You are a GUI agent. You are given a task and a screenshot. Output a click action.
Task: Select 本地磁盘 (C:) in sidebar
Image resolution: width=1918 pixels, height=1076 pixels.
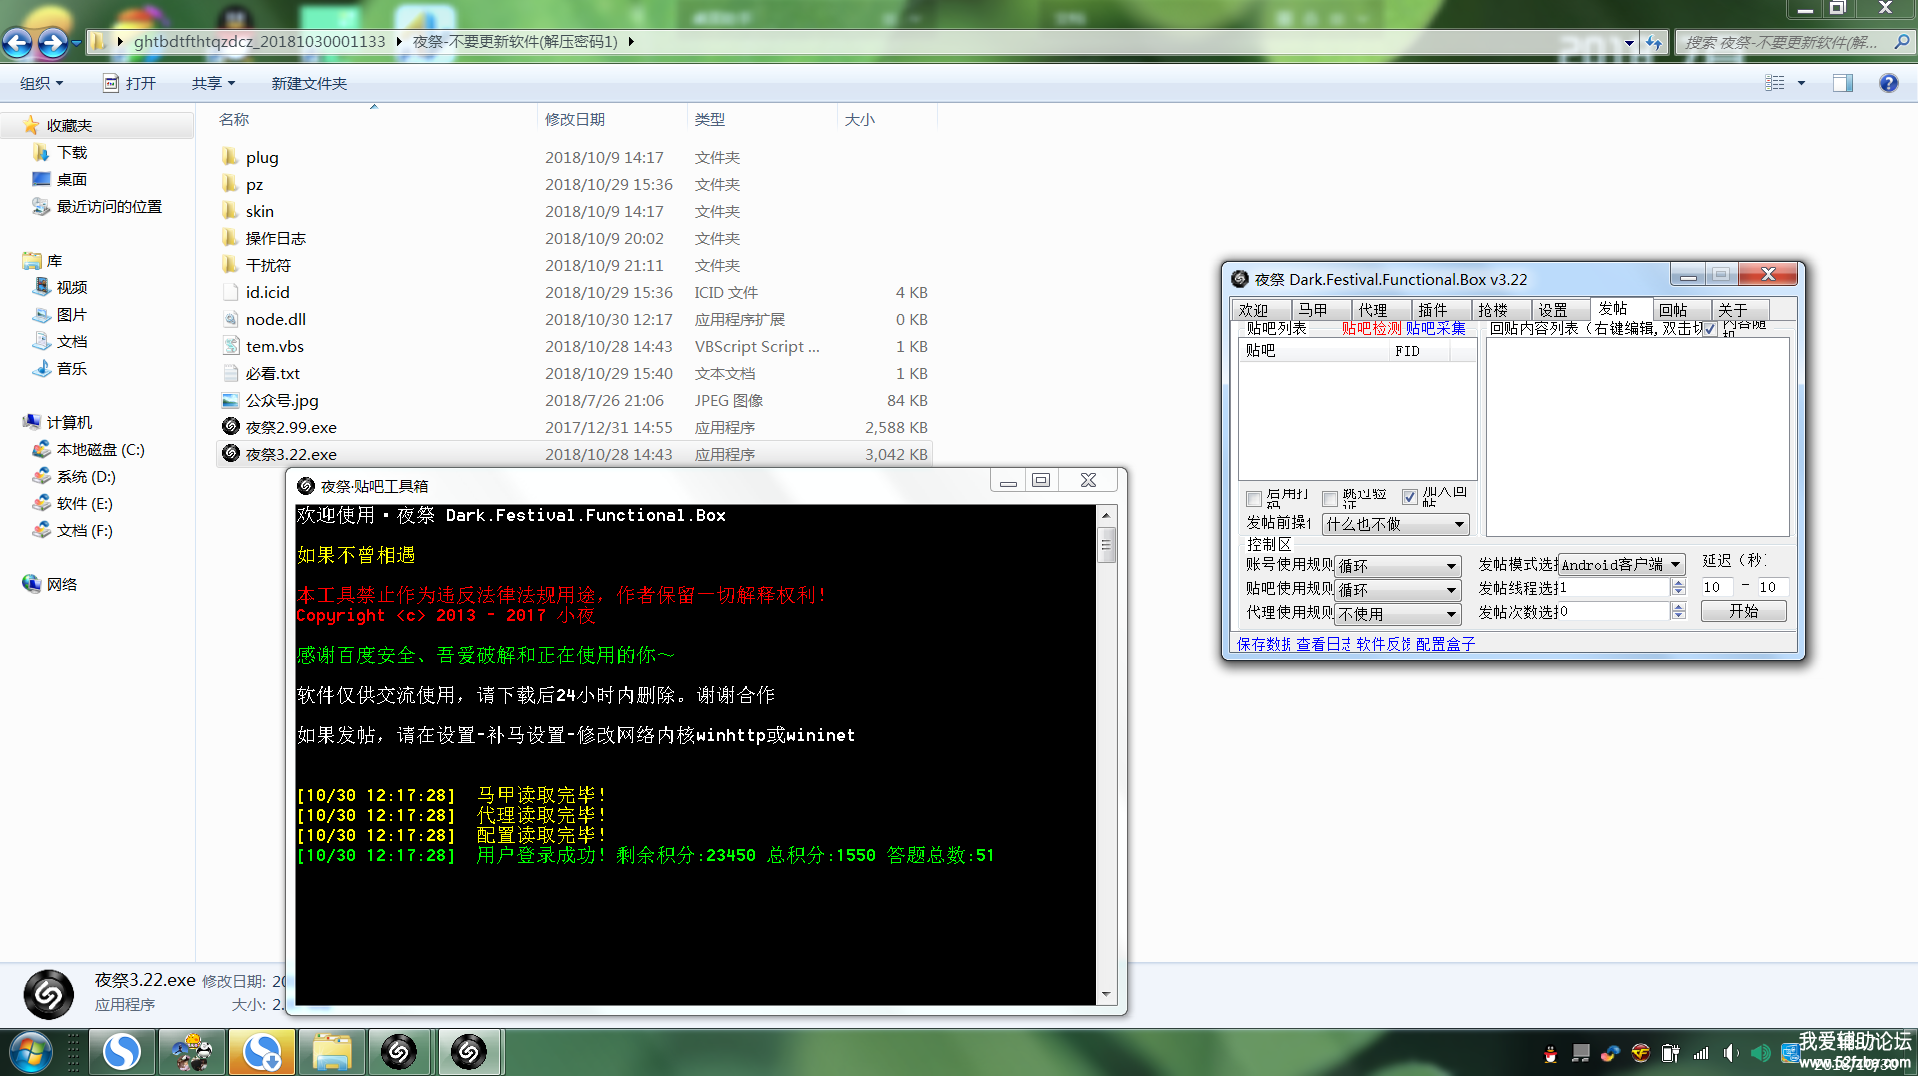pos(100,449)
